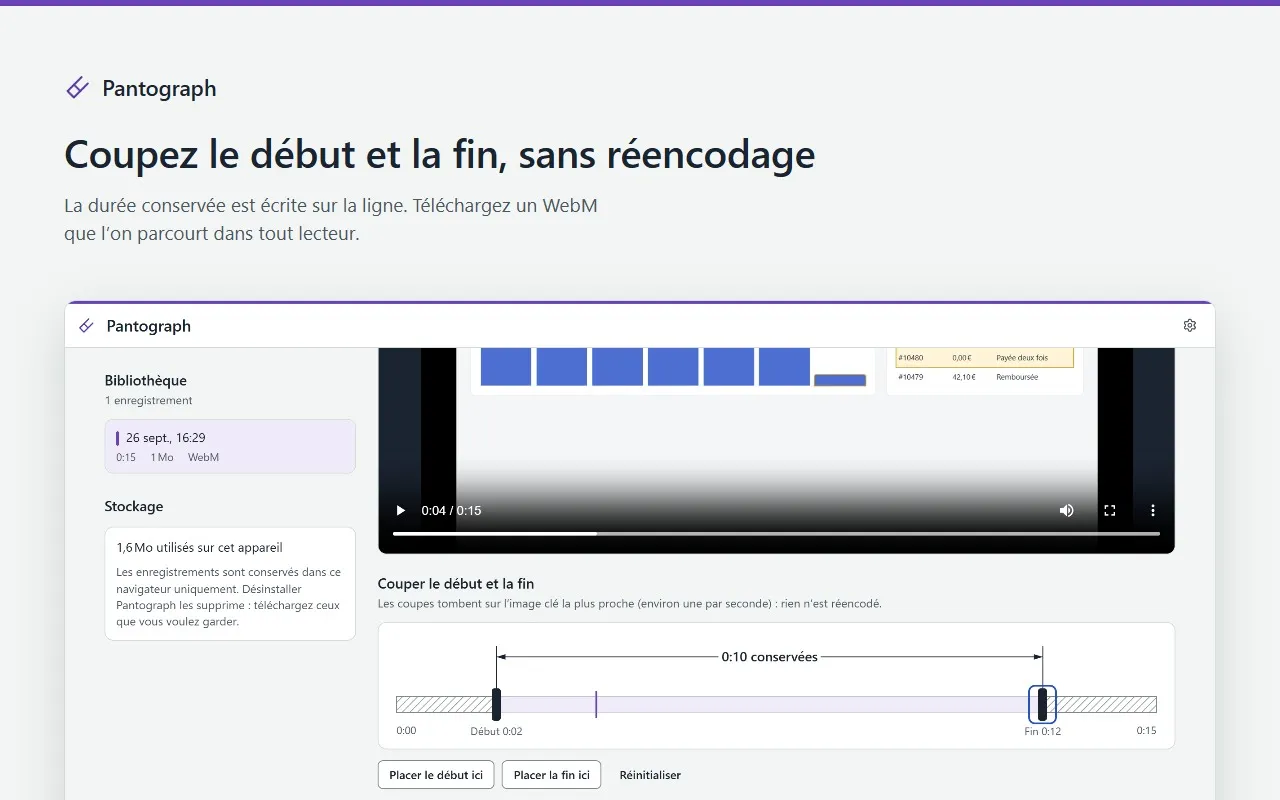
Task: Click the 1 enregistrement count
Action: click(149, 400)
